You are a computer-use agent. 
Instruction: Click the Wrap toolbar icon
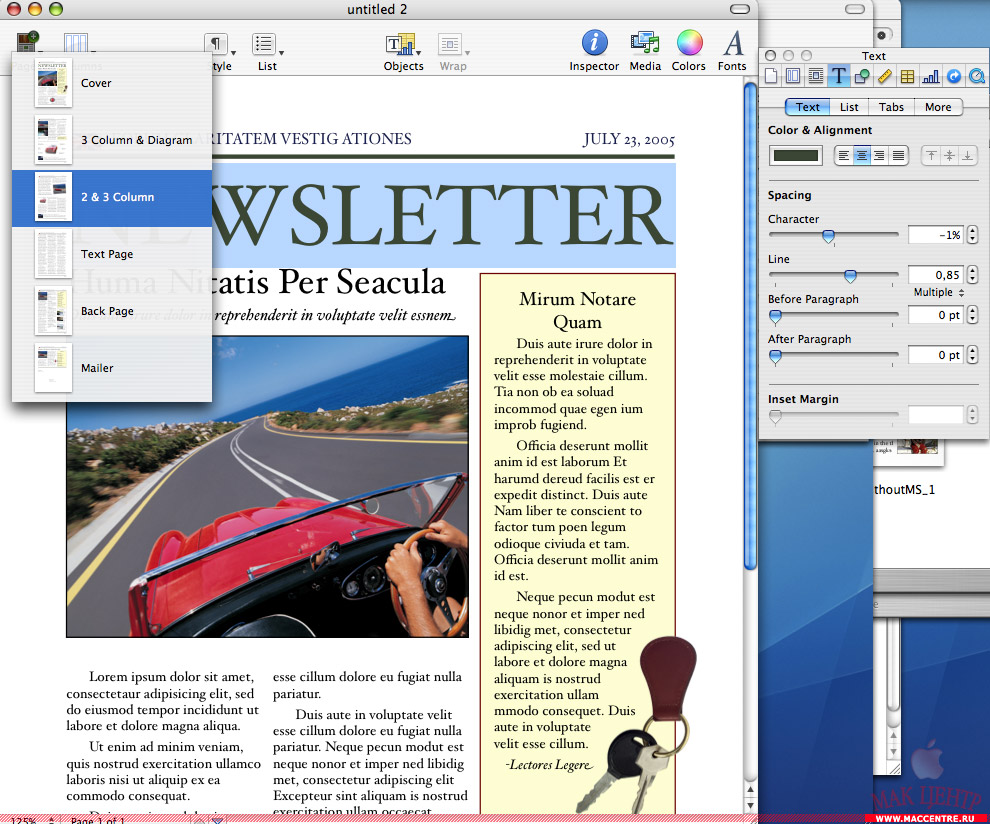click(x=450, y=44)
